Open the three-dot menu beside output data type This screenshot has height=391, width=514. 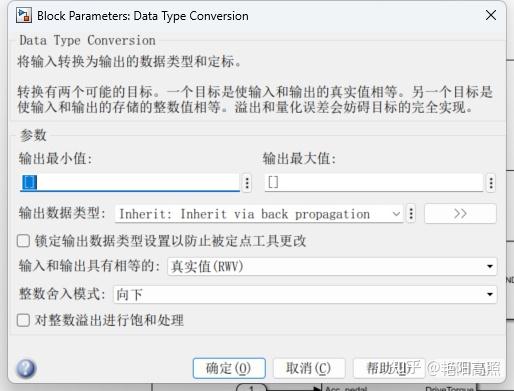411,214
